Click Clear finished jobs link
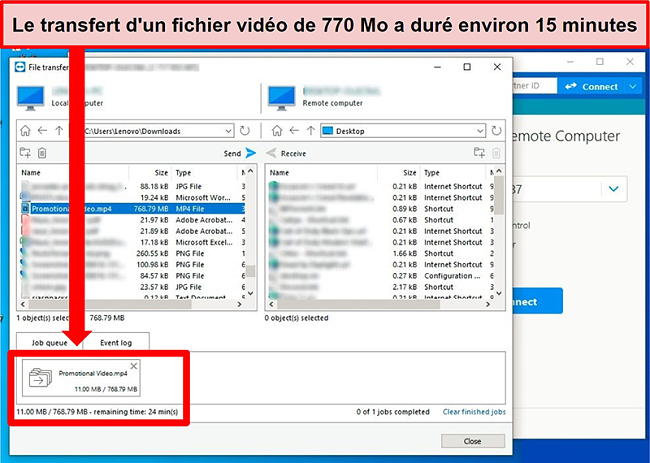Screen dimensions: 650x463 474,412
